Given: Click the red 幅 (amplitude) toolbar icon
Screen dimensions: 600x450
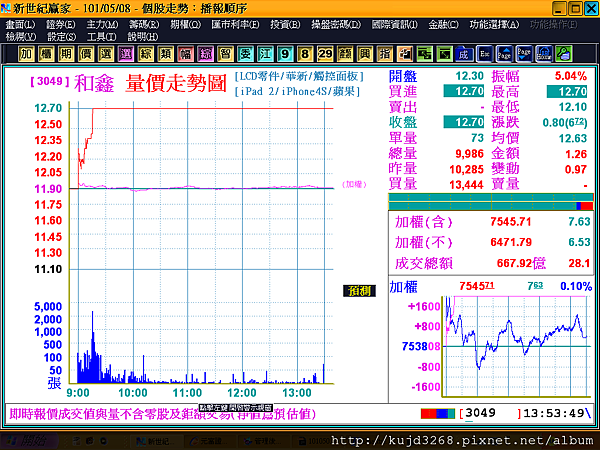Looking at the screenshot, I should 185,54.
